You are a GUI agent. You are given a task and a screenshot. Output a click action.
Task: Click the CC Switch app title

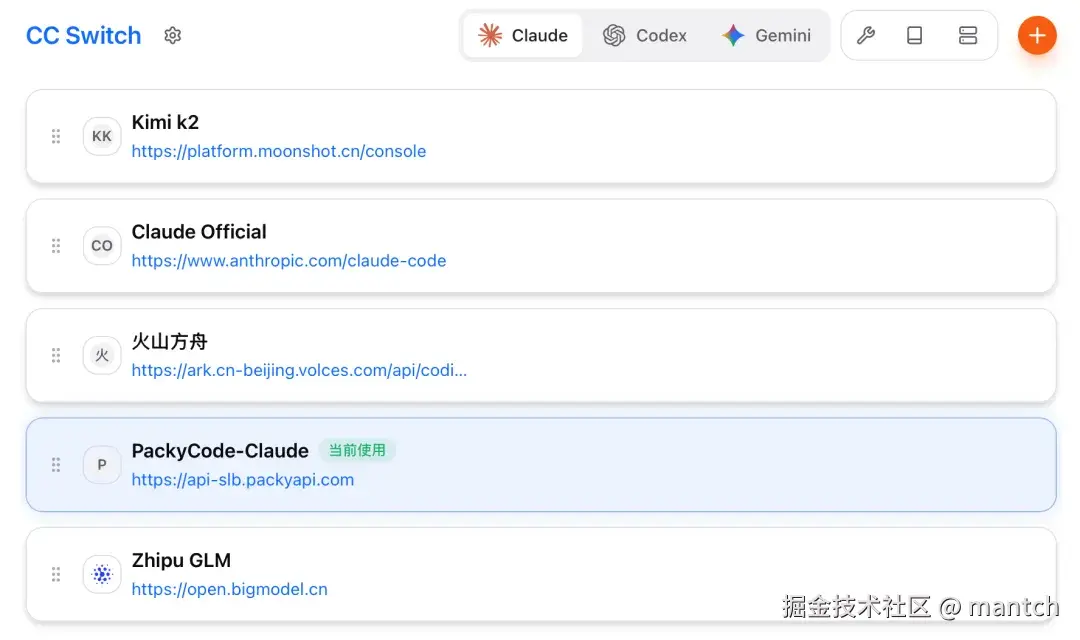click(84, 36)
